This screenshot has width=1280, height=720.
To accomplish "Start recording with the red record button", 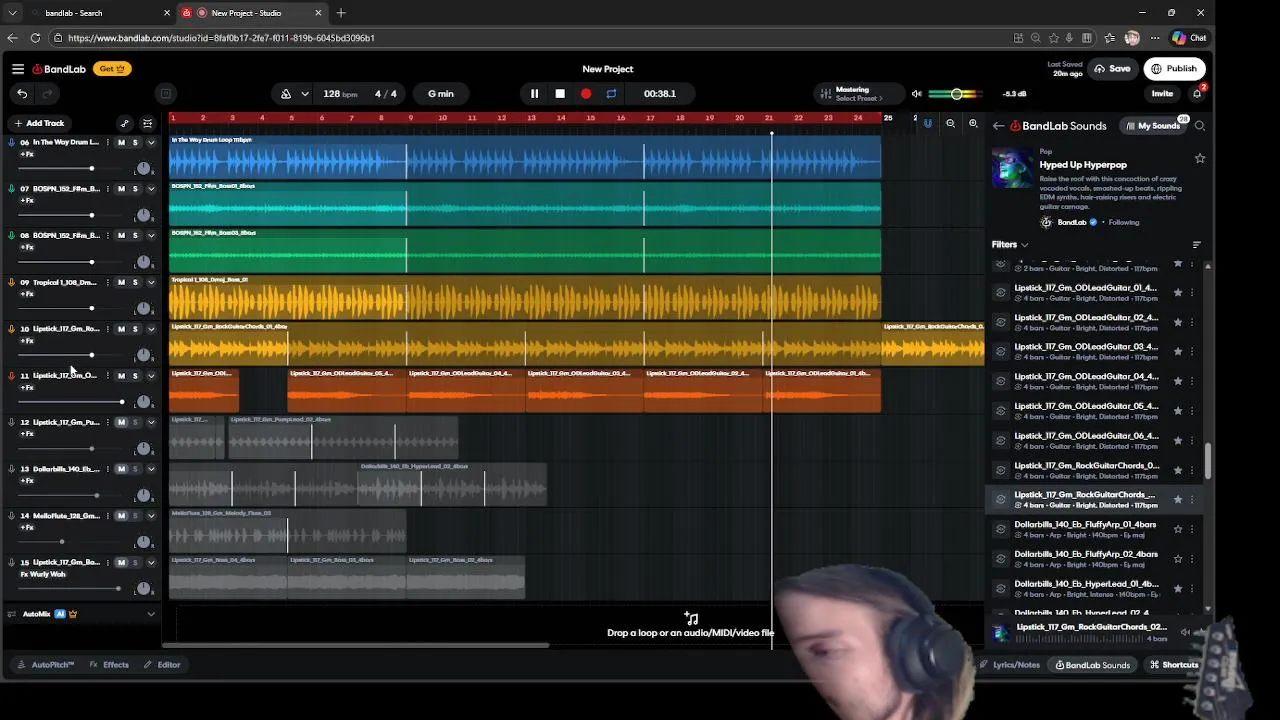I will click(x=586, y=94).
